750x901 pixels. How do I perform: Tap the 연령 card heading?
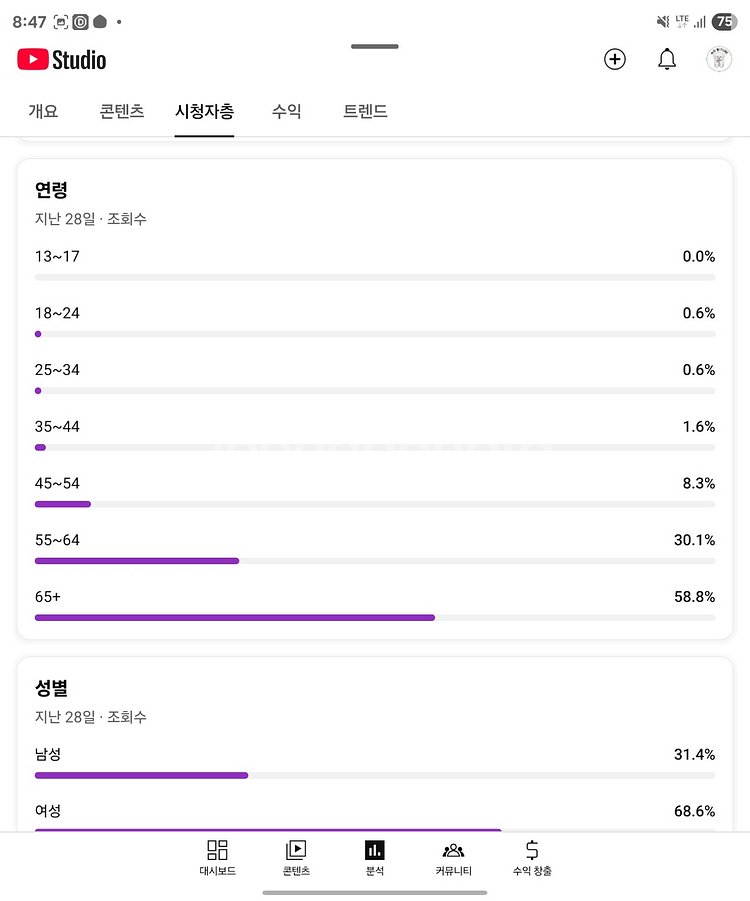pyautogui.click(x=51, y=190)
